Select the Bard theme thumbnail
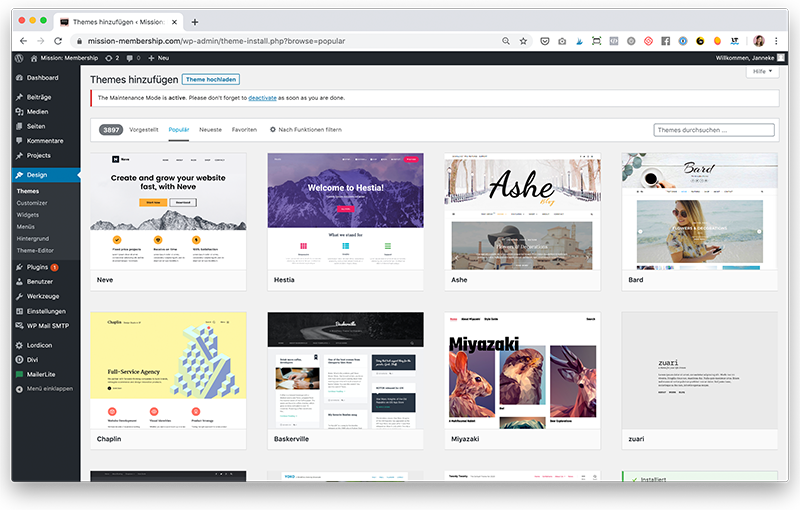Viewport: 800px width, 510px height. pyautogui.click(x=699, y=211)
